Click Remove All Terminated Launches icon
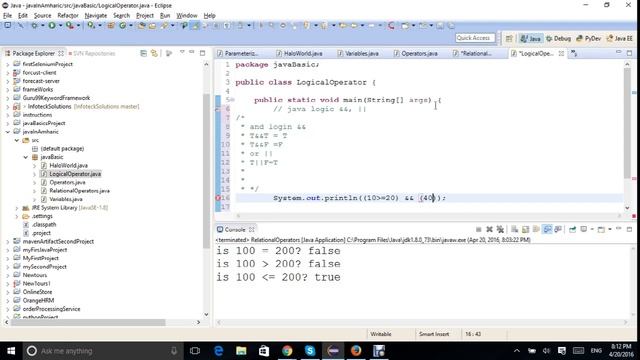This screenshot has height=360, width=640. click(x=500, y=229)
